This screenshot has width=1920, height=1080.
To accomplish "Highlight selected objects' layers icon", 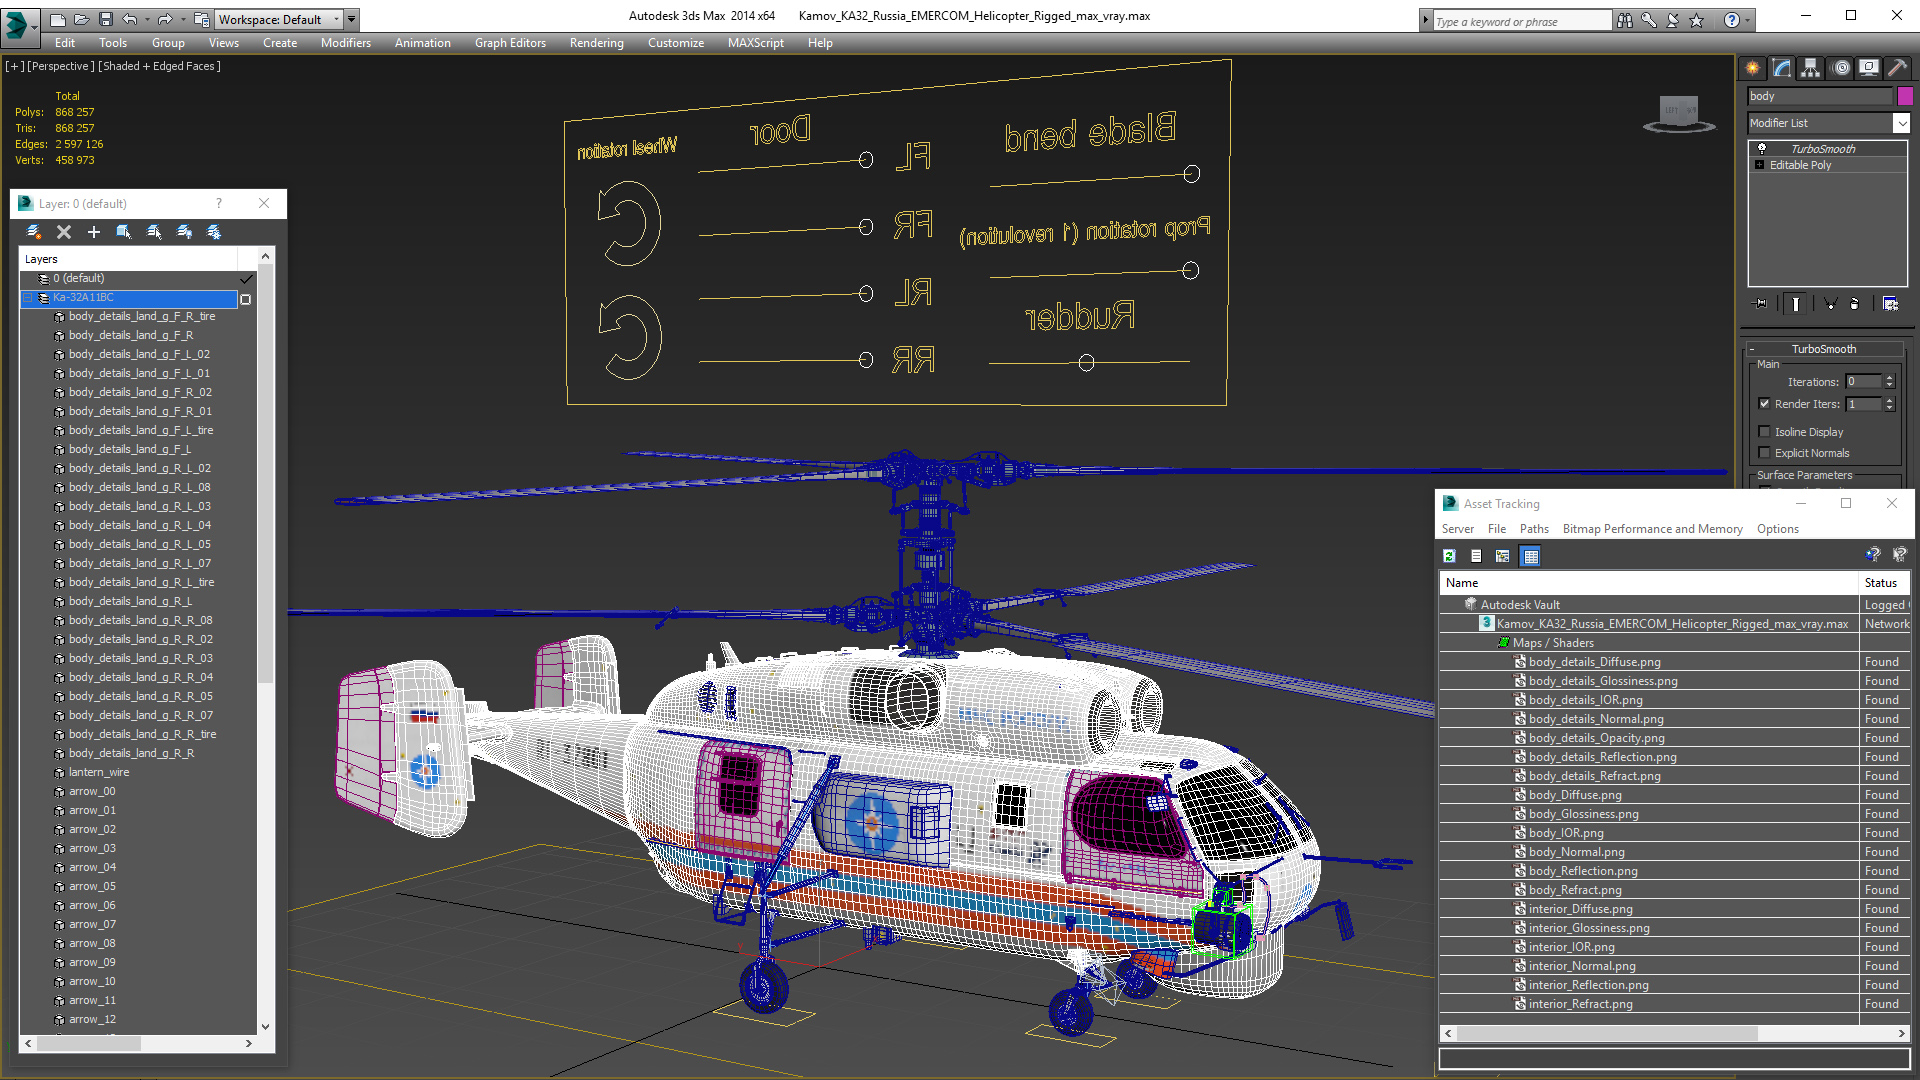I will [154, 232].
